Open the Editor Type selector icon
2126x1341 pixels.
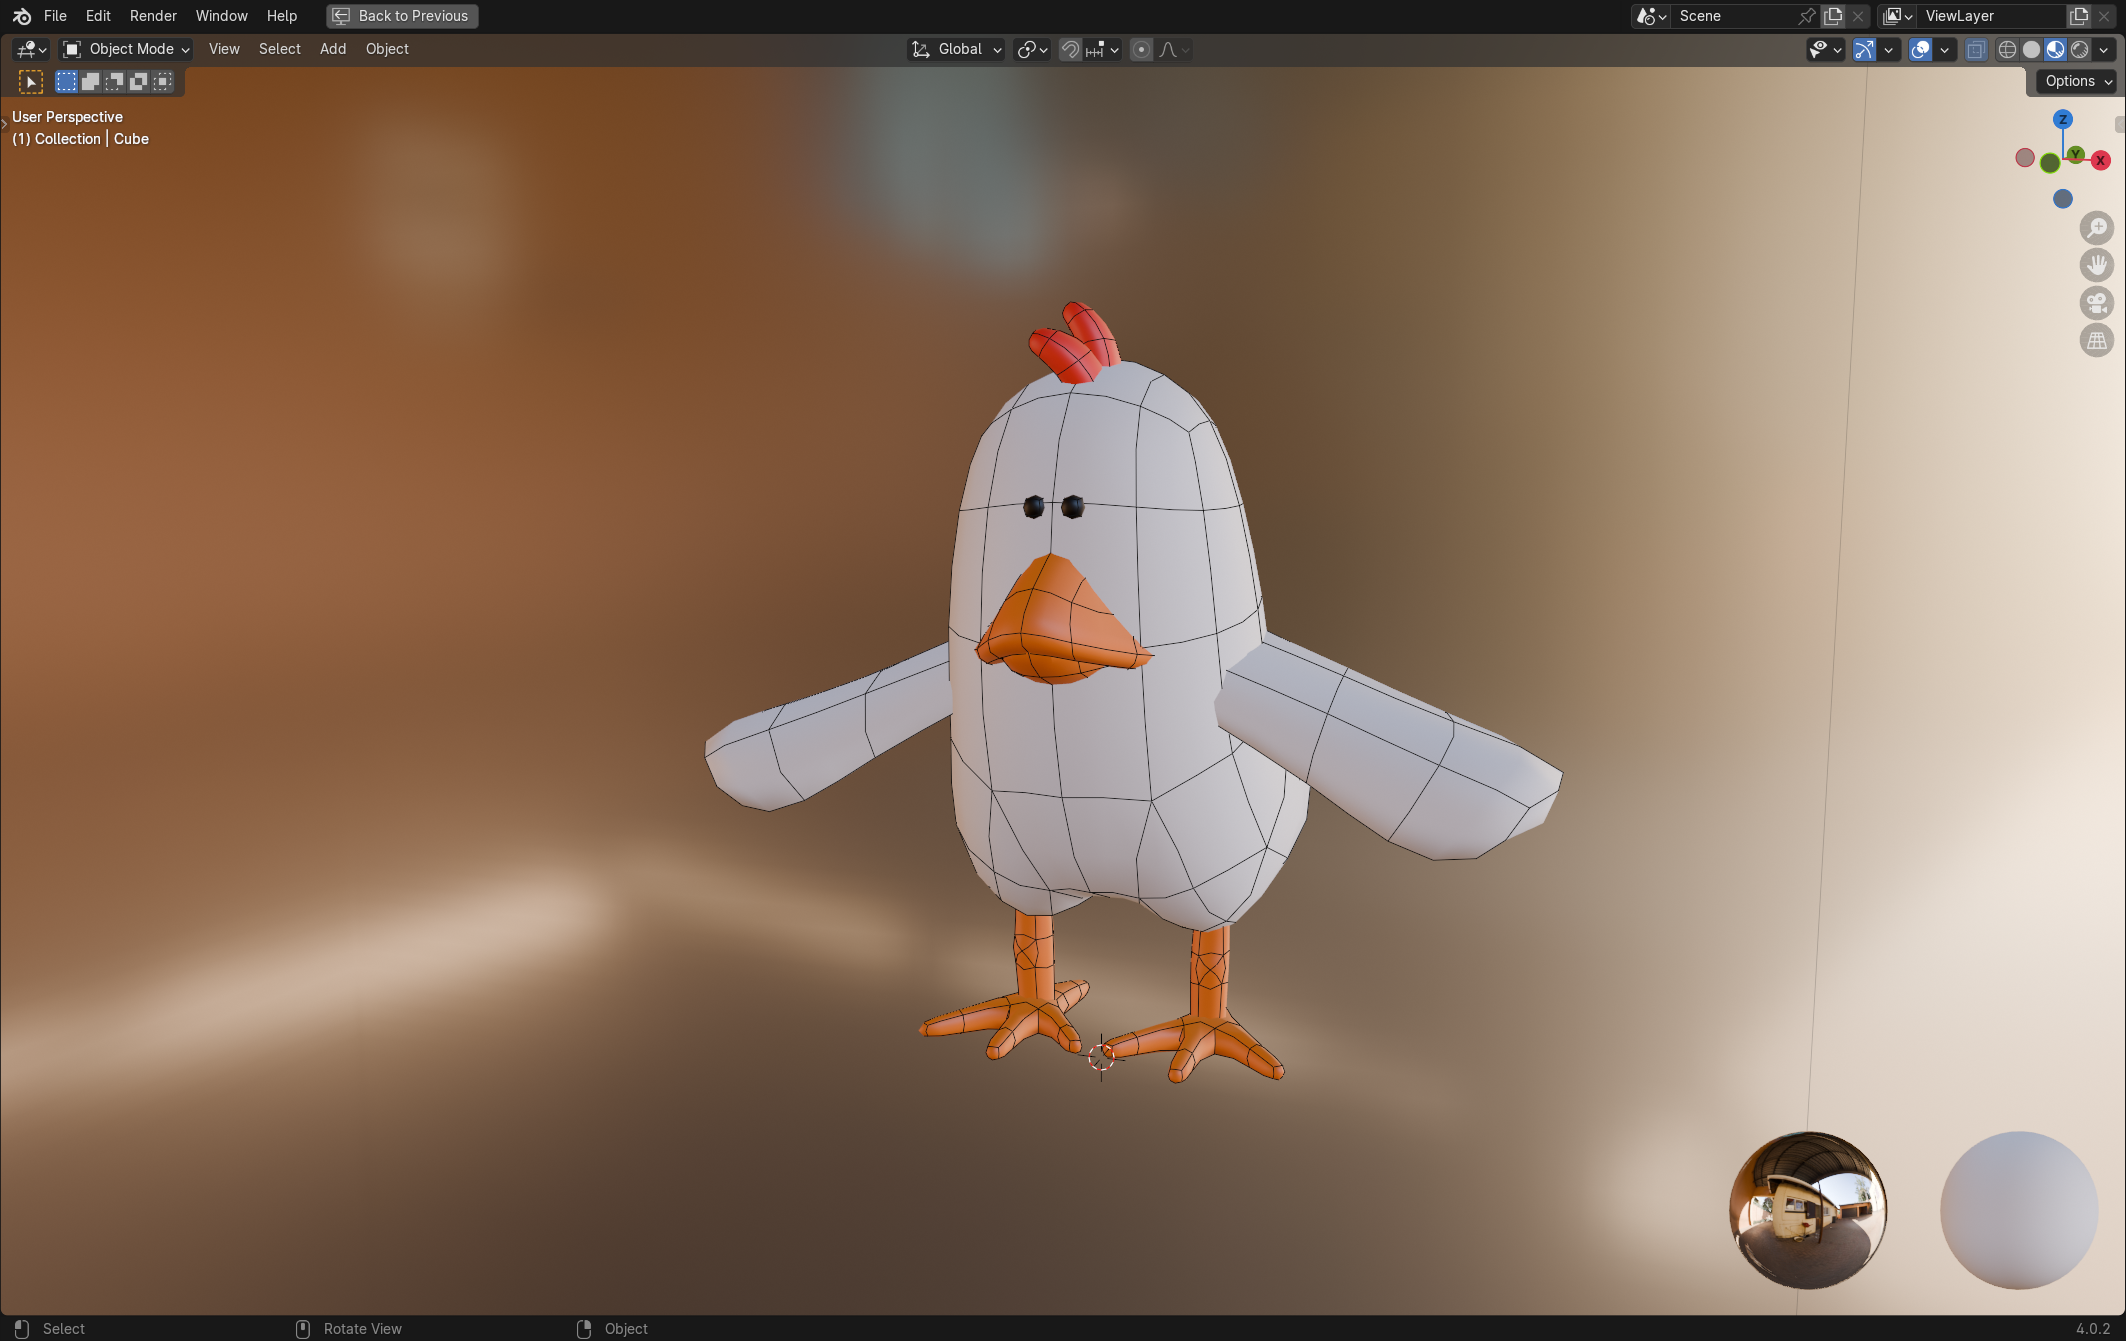(x=29, y=49)
